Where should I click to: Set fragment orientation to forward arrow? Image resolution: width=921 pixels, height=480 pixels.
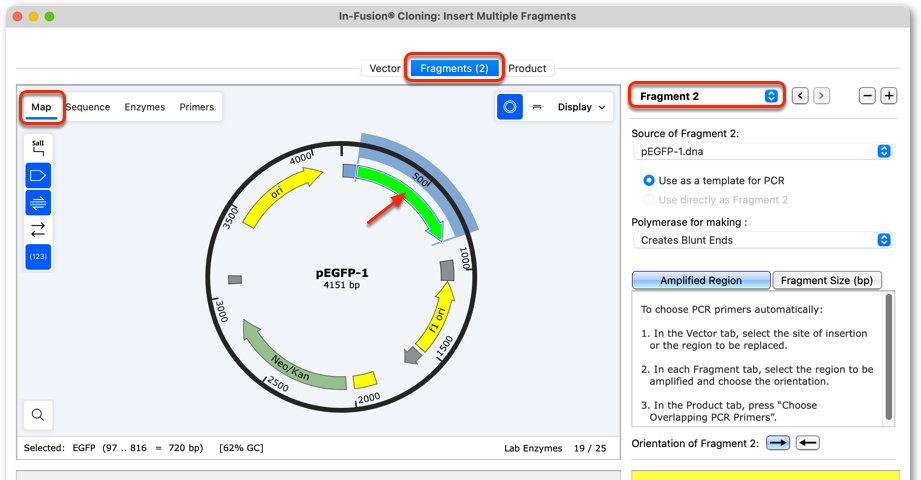pos(778,443)
